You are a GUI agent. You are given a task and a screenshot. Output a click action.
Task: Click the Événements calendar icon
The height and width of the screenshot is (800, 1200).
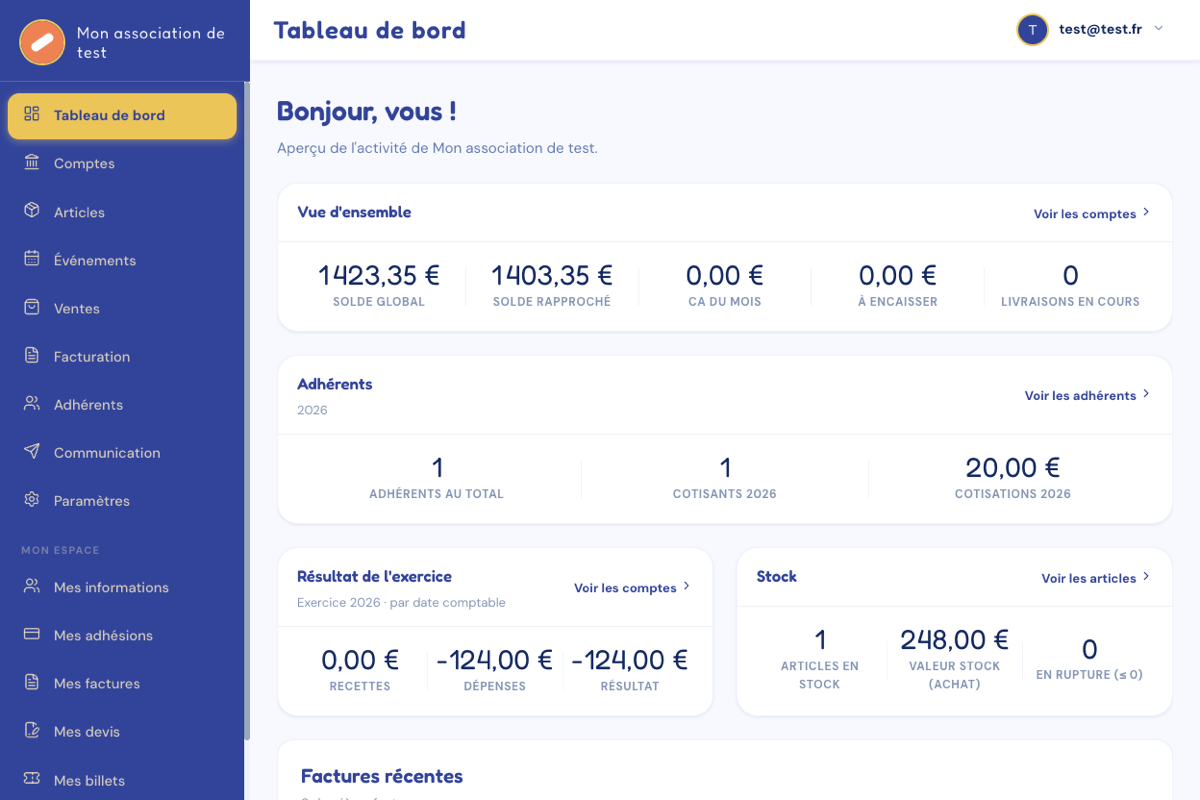tap(32, 259)
